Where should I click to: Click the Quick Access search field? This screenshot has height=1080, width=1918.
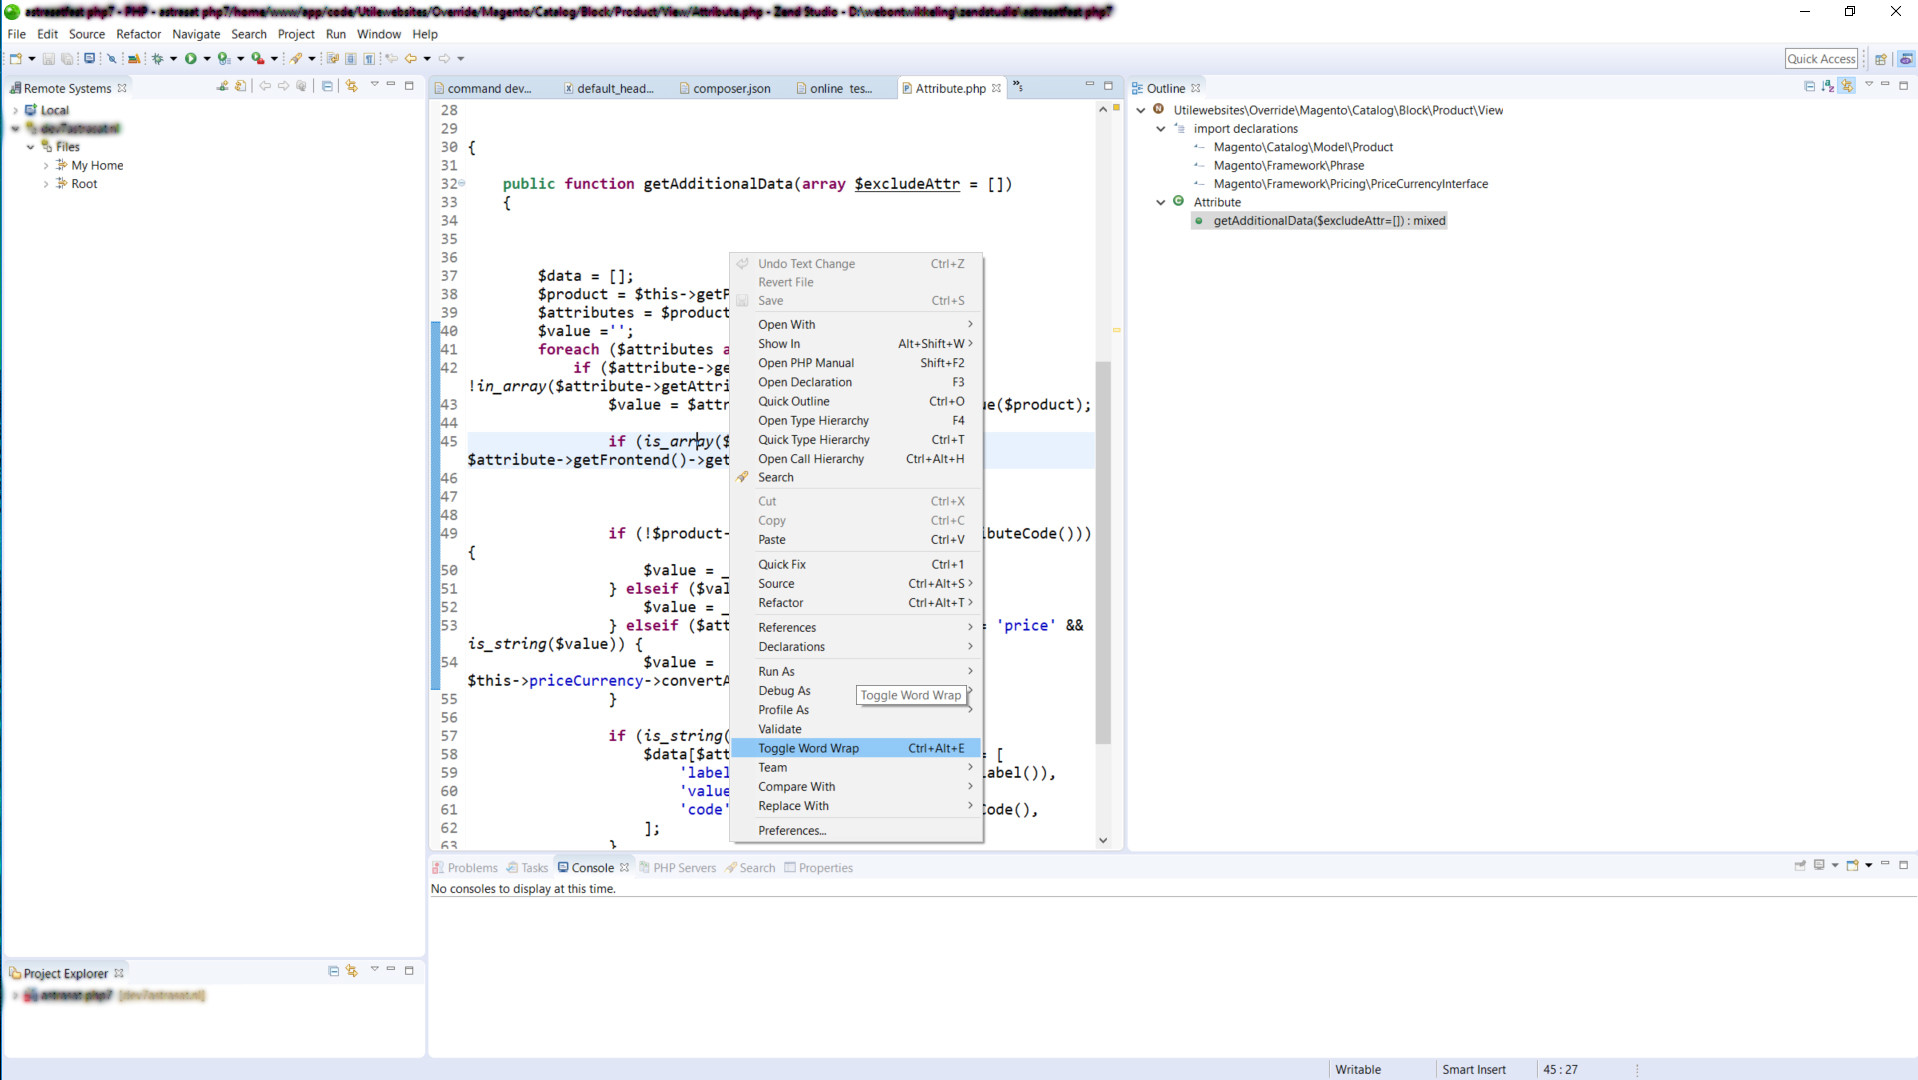tap(1820, 59)
